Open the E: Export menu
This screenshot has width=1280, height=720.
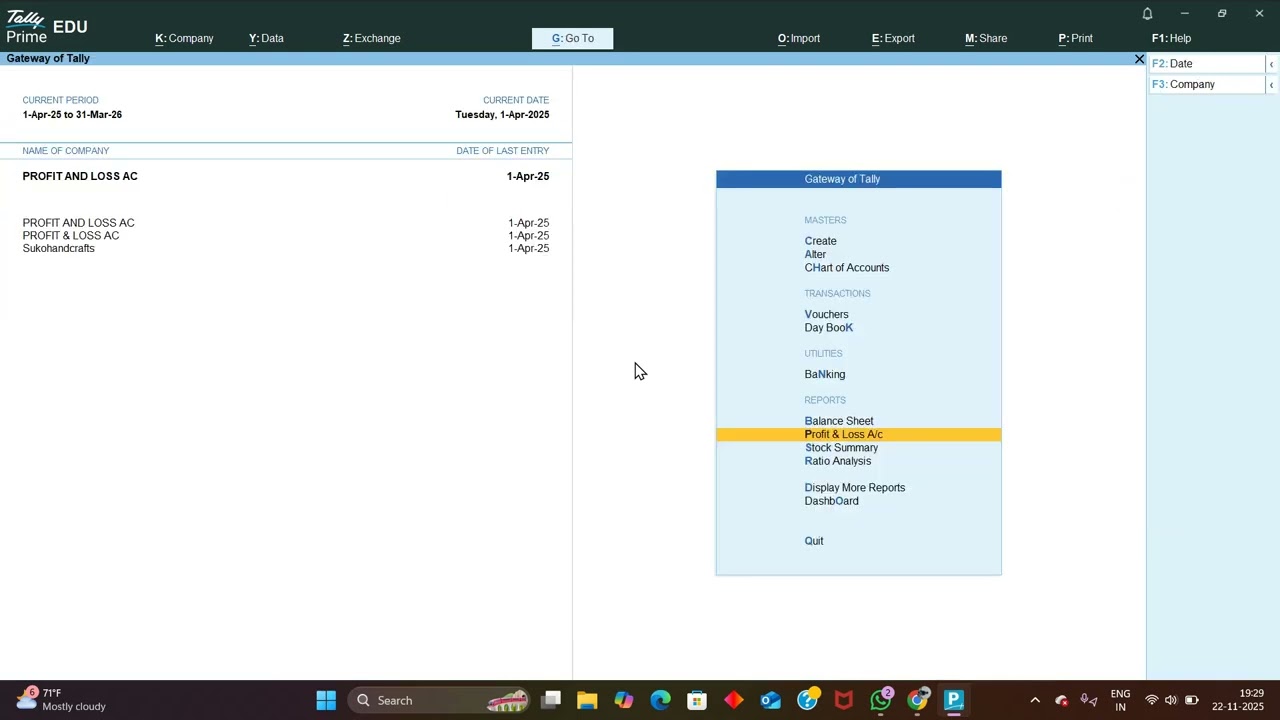pos(893,38)
